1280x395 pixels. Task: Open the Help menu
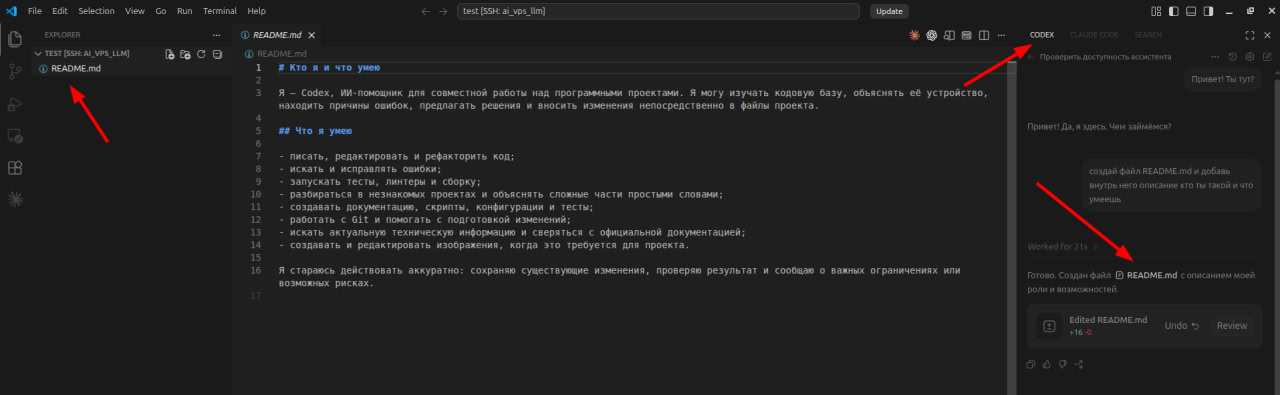[x=257, y=11]
